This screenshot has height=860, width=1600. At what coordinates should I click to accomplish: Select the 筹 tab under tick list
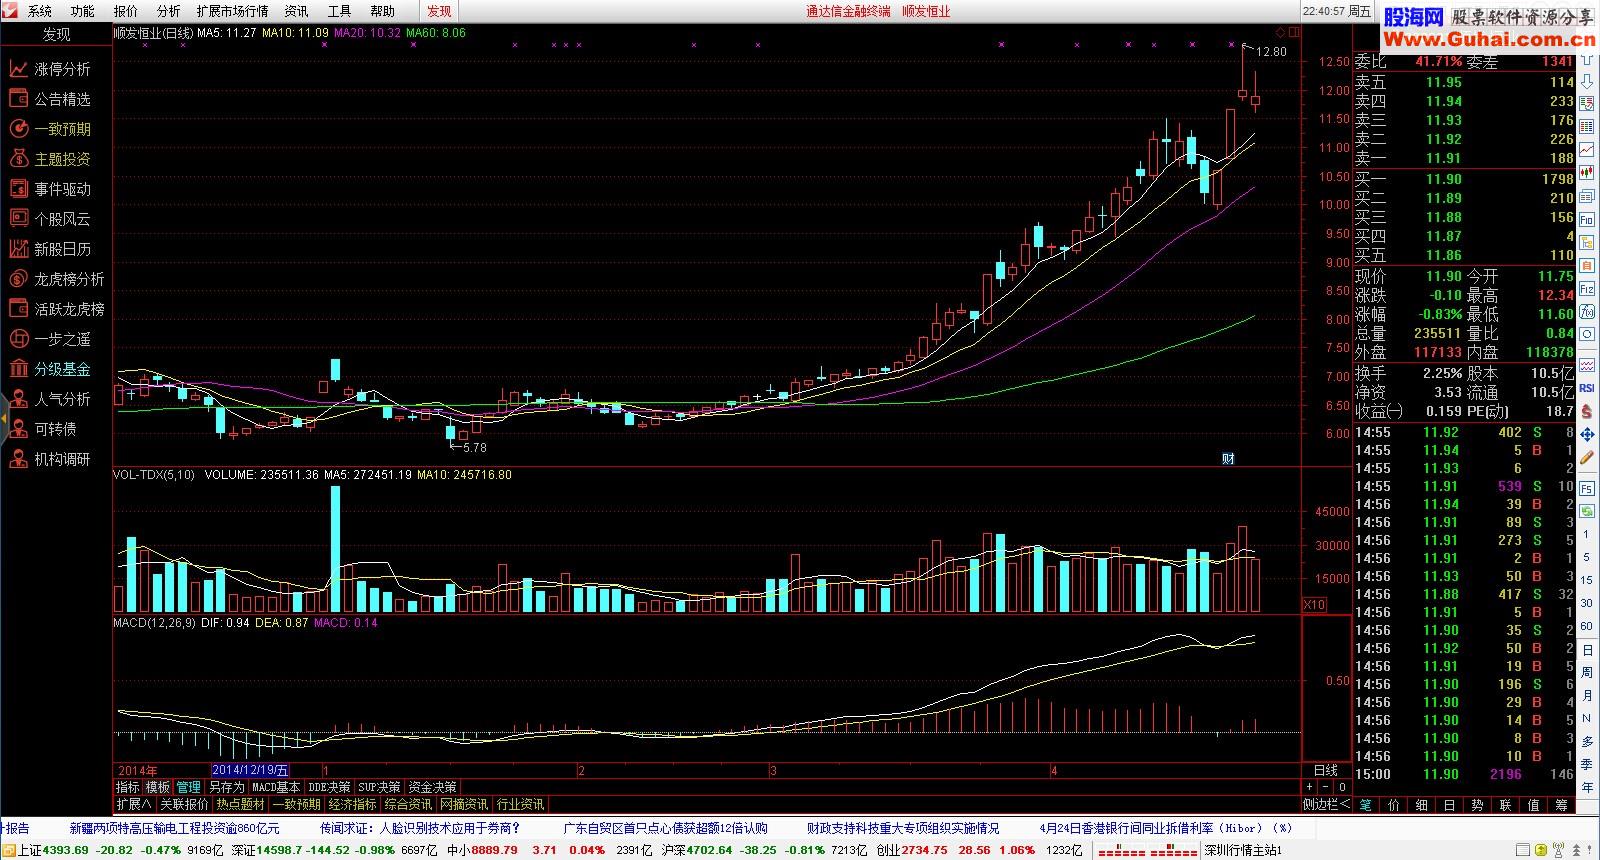(x=1562, y=804)
